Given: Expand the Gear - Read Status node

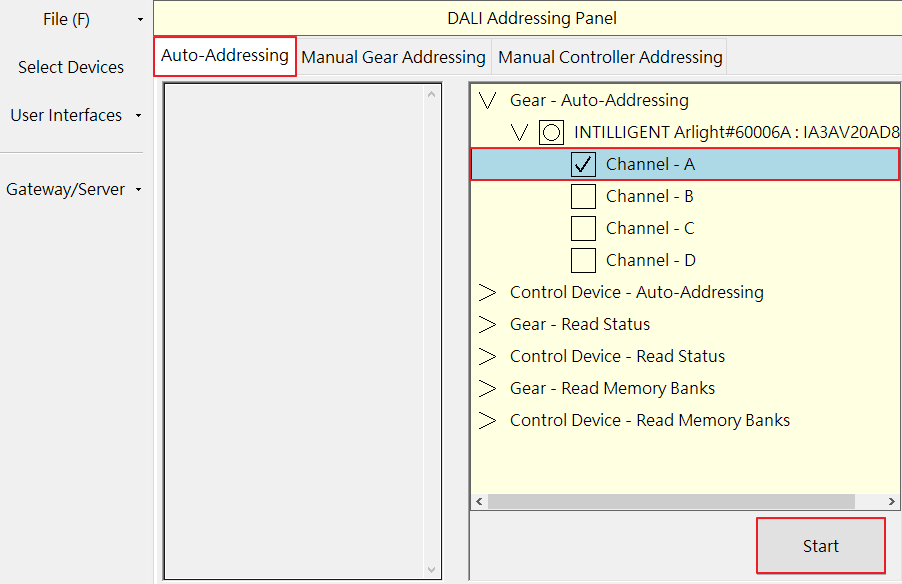Looking at the screenshot, I should click(x=488, y=324).
